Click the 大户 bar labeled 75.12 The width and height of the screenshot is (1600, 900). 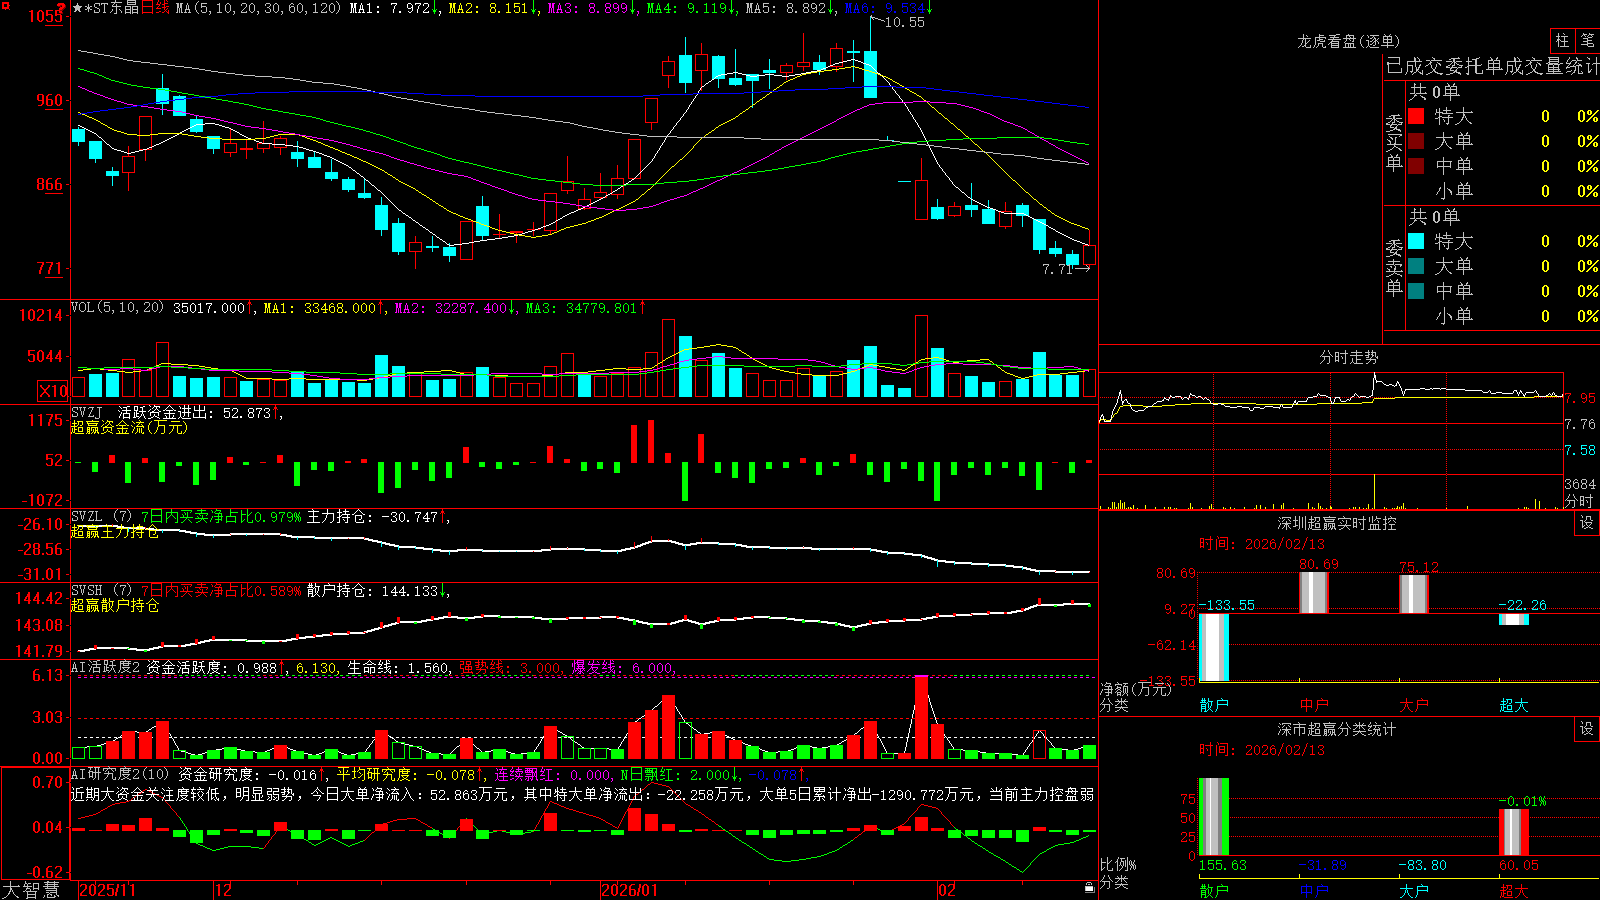pyautogui.click(x=1414, y=594)
